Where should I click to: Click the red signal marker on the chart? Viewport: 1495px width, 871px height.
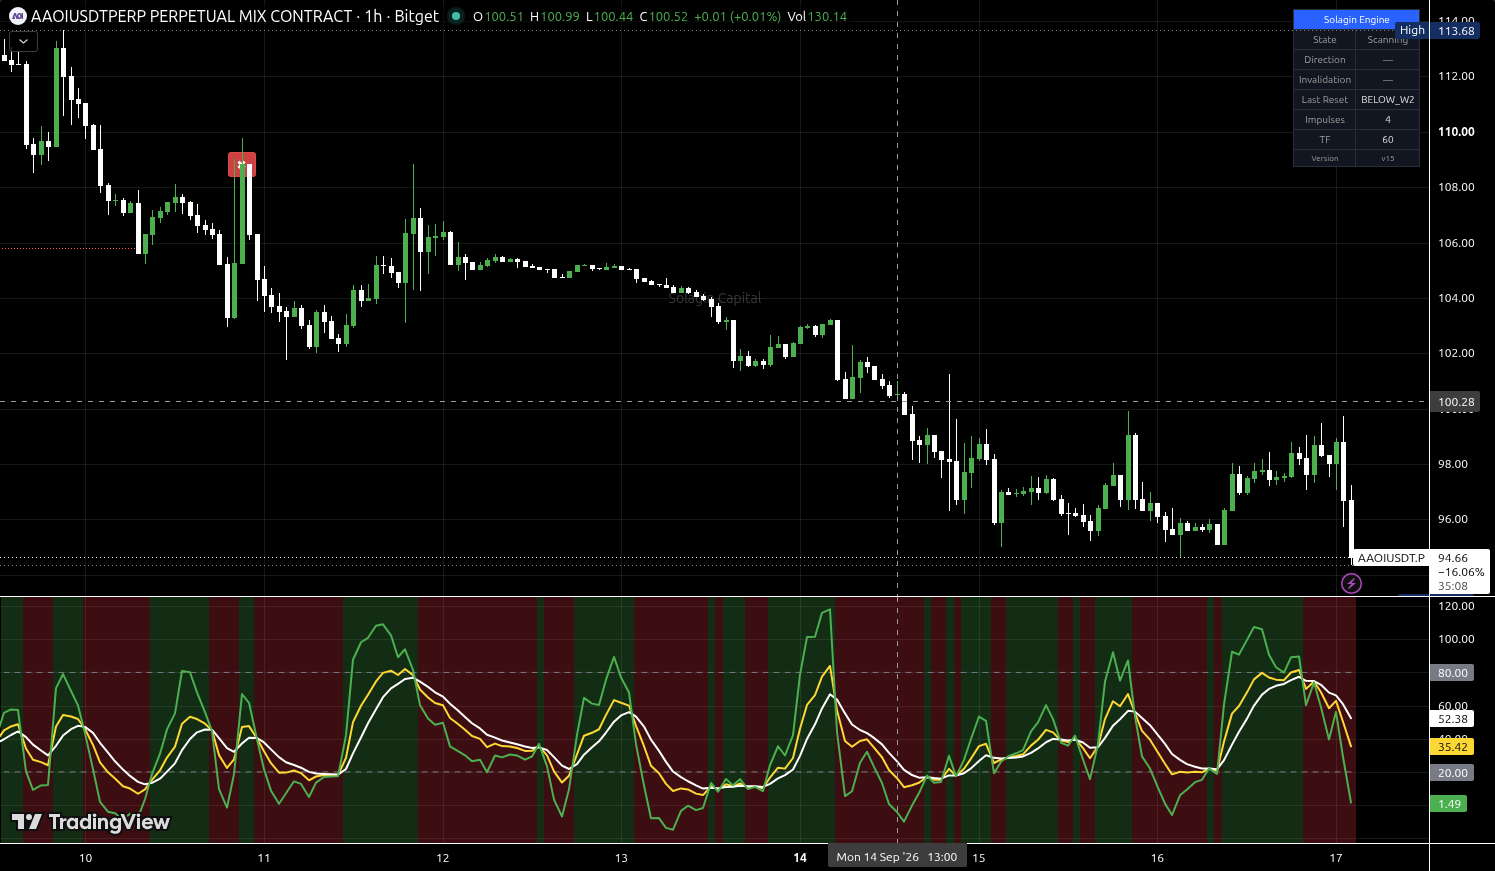coord(242,164)
